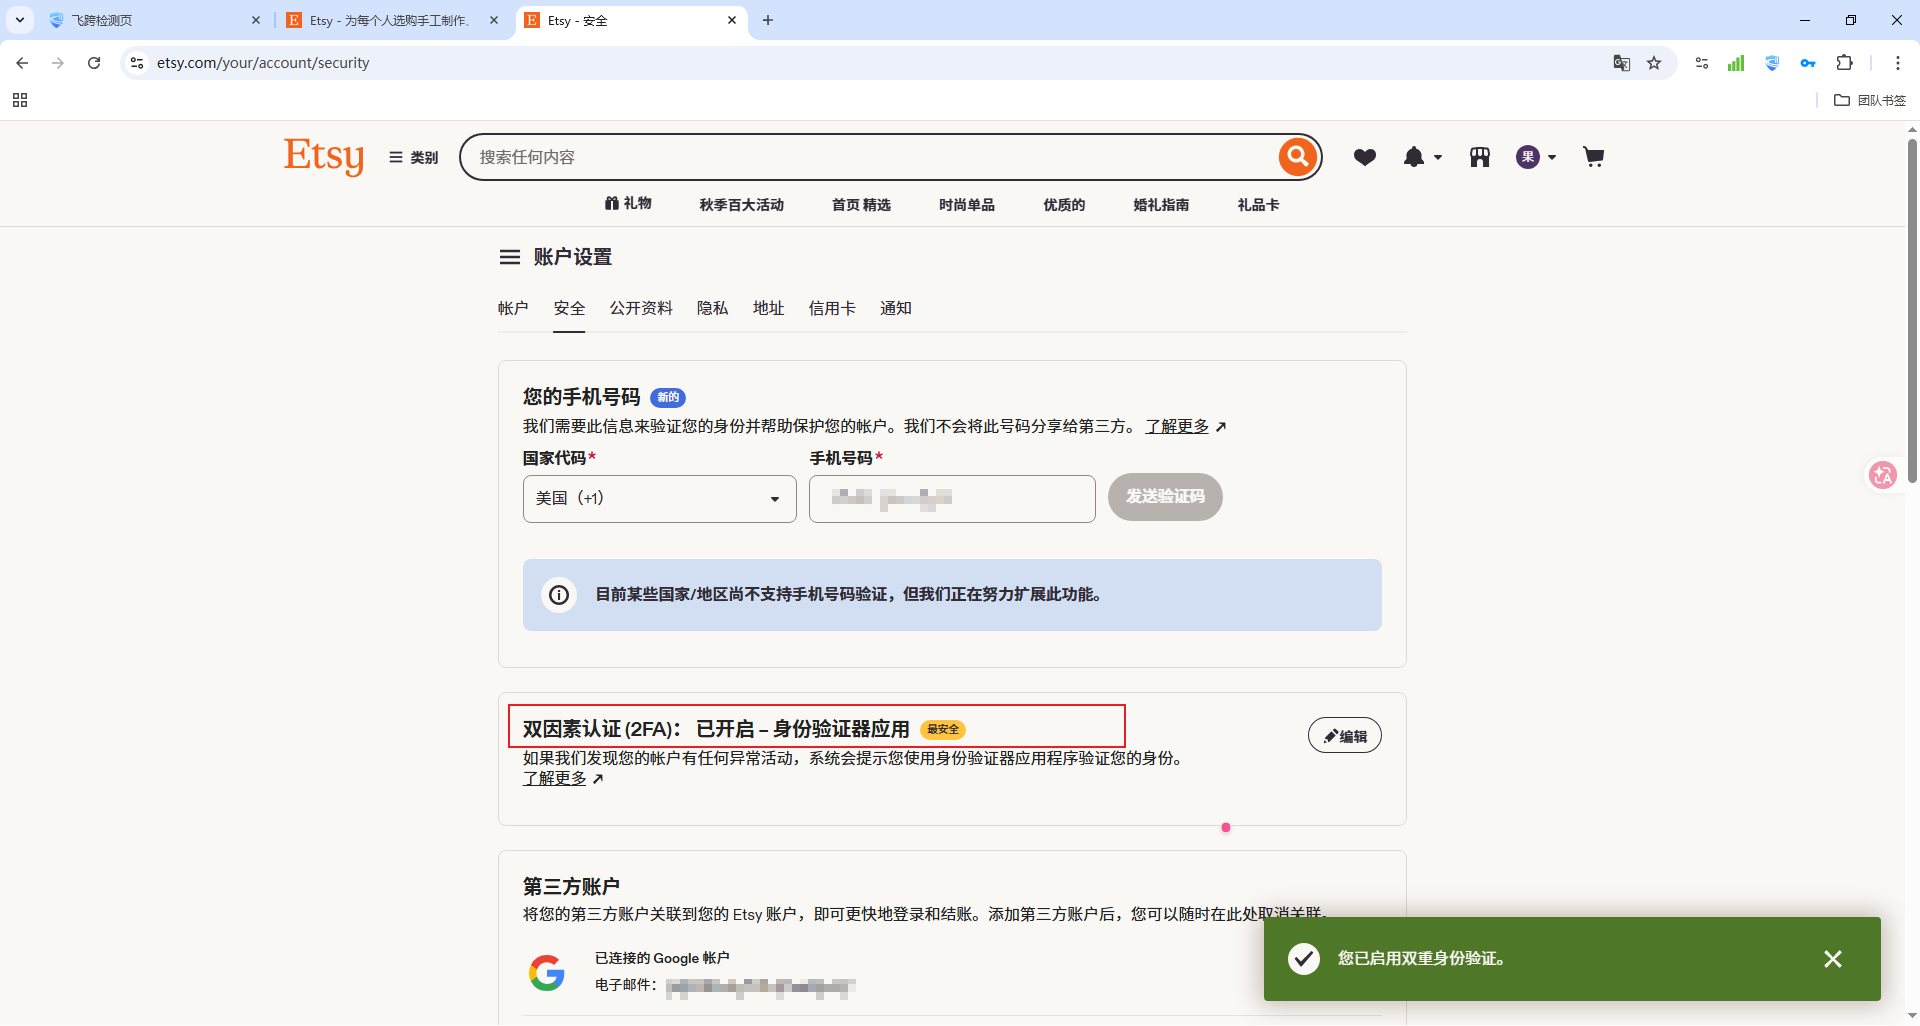Image resolution: width=1920 pixels, height=1026 pixels.
Task: Click the browser forward arrow
Action: 58,63
